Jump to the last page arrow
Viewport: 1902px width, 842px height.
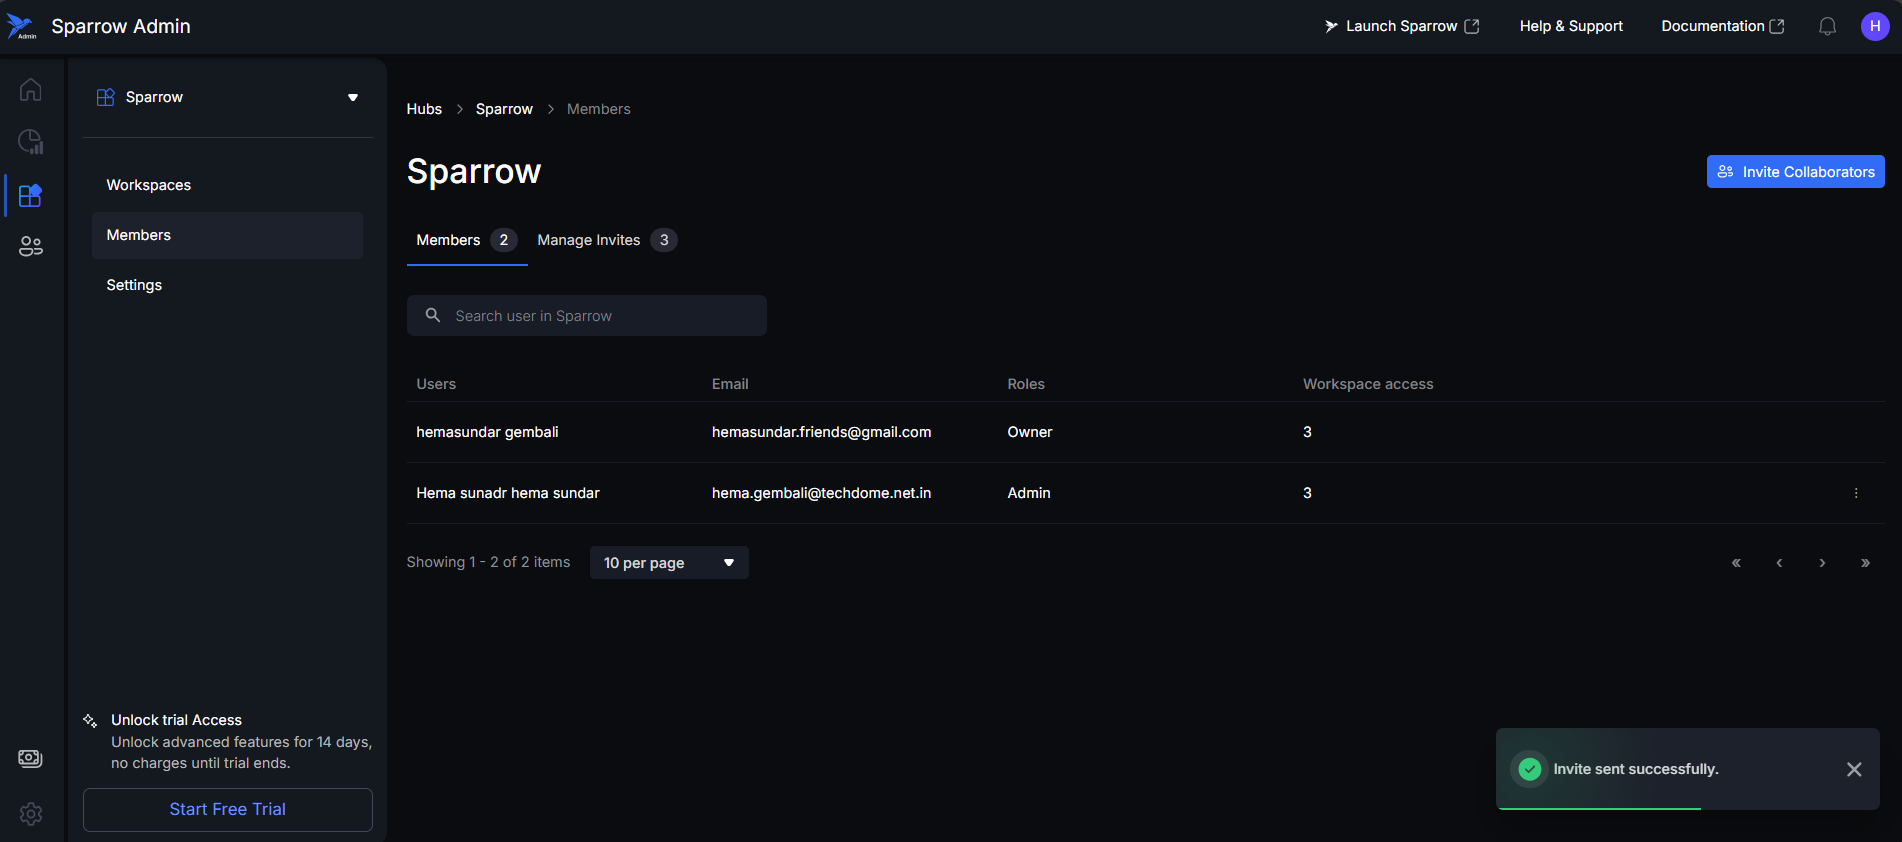(1865, 563)
